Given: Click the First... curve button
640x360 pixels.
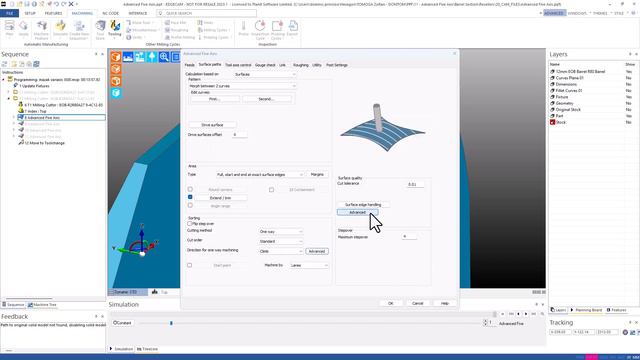Looking at the screenshot, I should click(215, 99).
